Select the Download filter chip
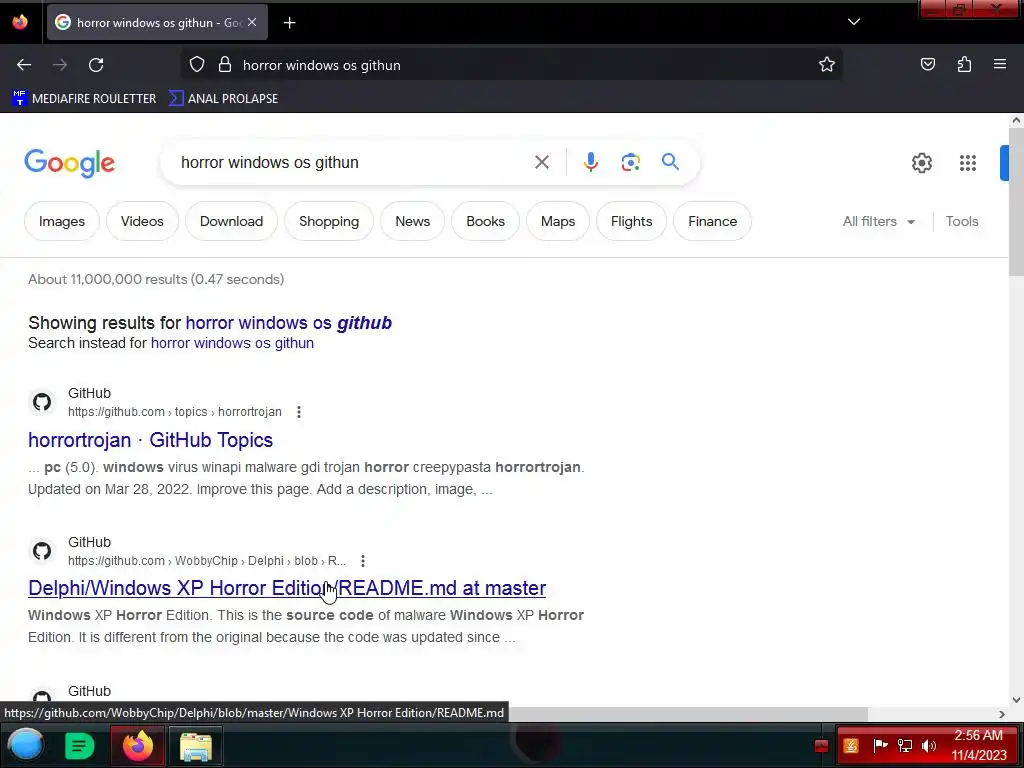The height and width of the screenshot is (768, 1024). 231,221
